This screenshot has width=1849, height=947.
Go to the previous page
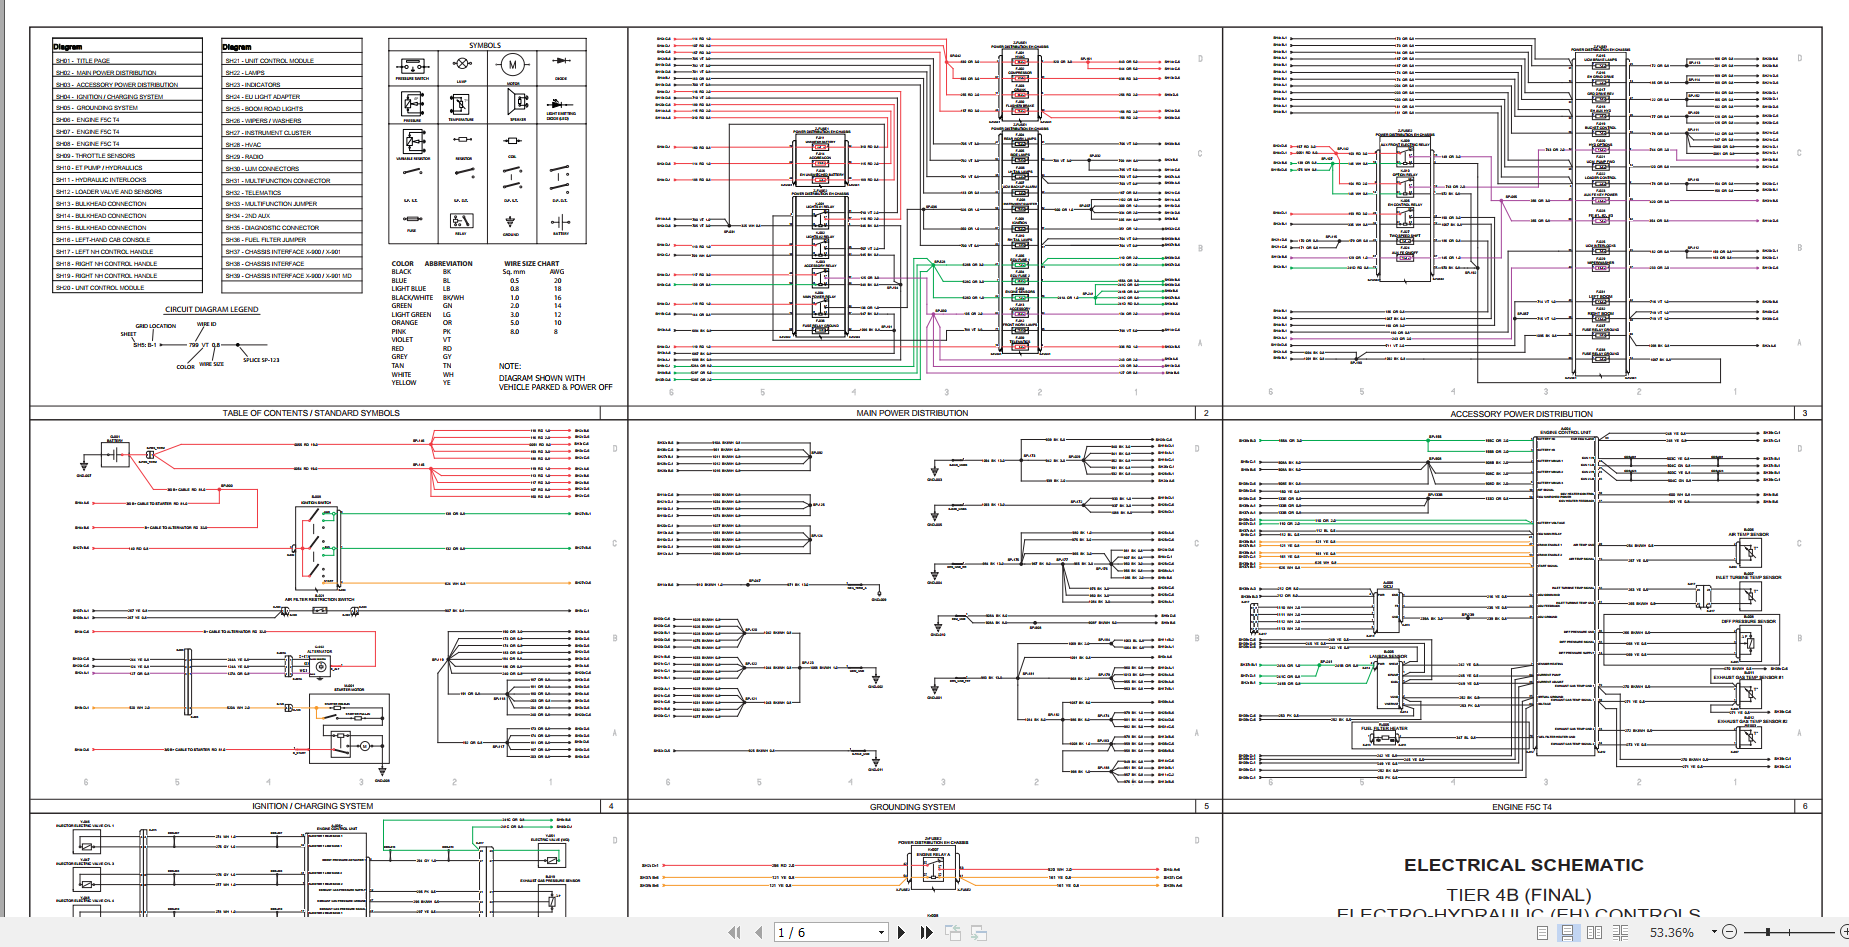click(x=759, y=932)
